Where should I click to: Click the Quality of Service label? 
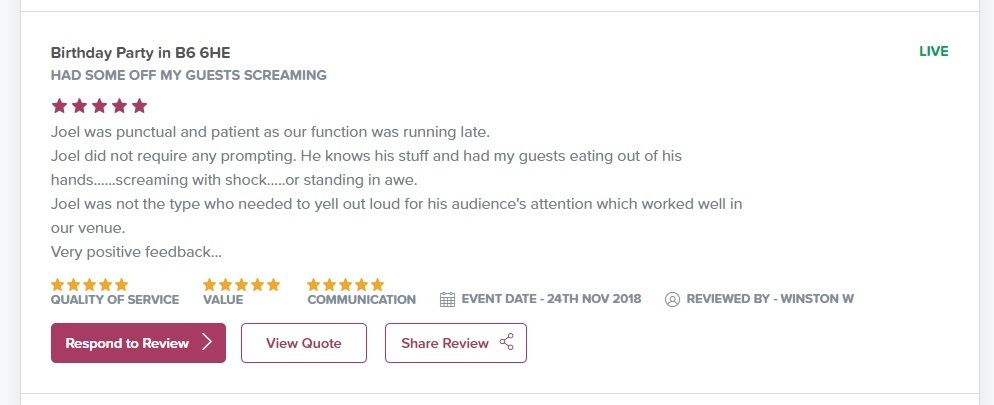[x=115, y=300]
